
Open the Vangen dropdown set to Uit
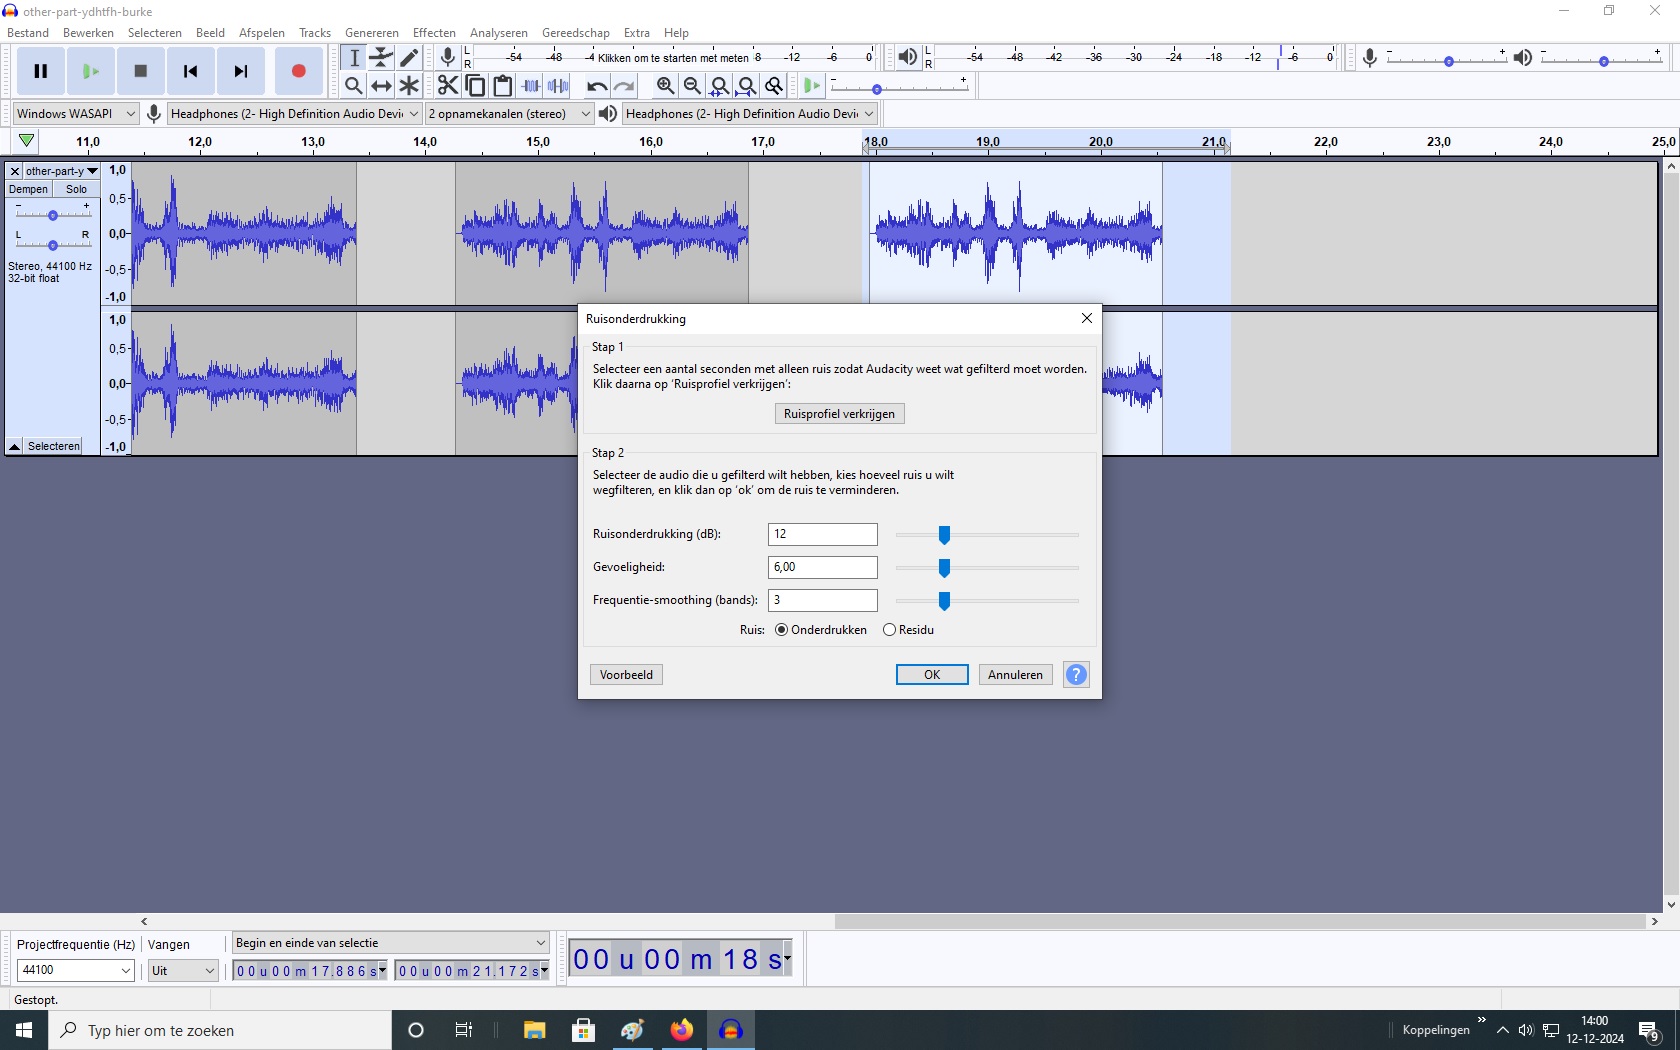click(x=183, y=970)
